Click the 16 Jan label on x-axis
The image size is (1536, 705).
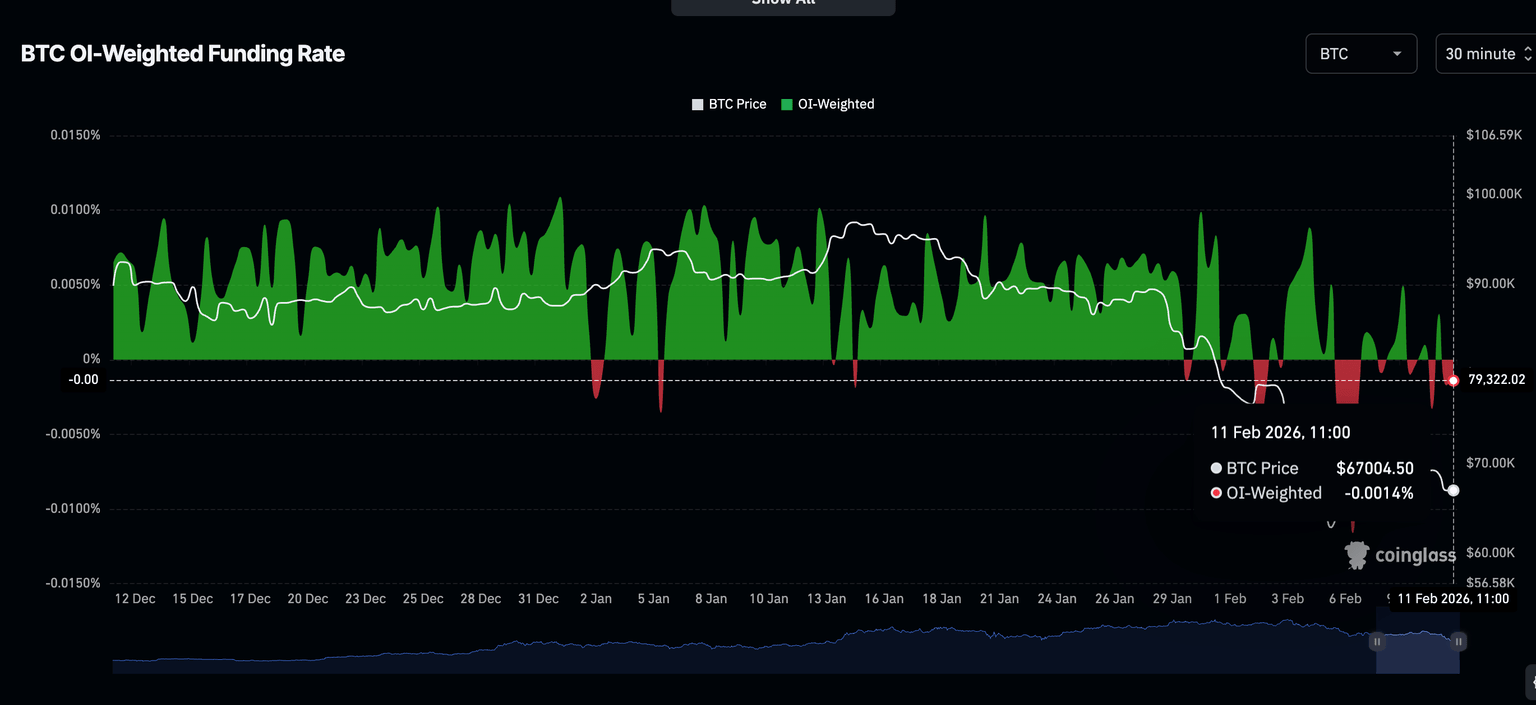884,599
